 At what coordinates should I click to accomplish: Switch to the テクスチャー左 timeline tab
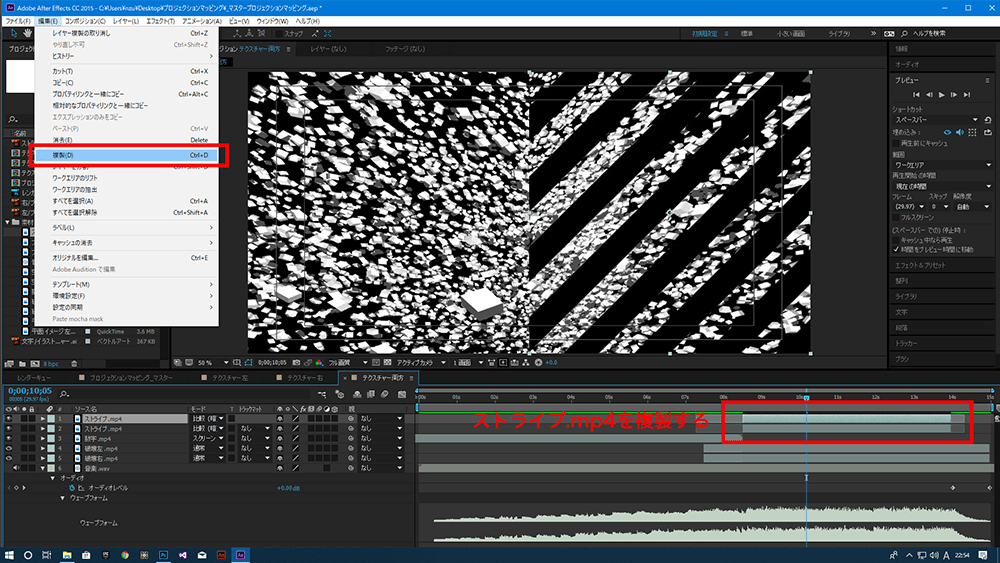[x=227, y=378]
